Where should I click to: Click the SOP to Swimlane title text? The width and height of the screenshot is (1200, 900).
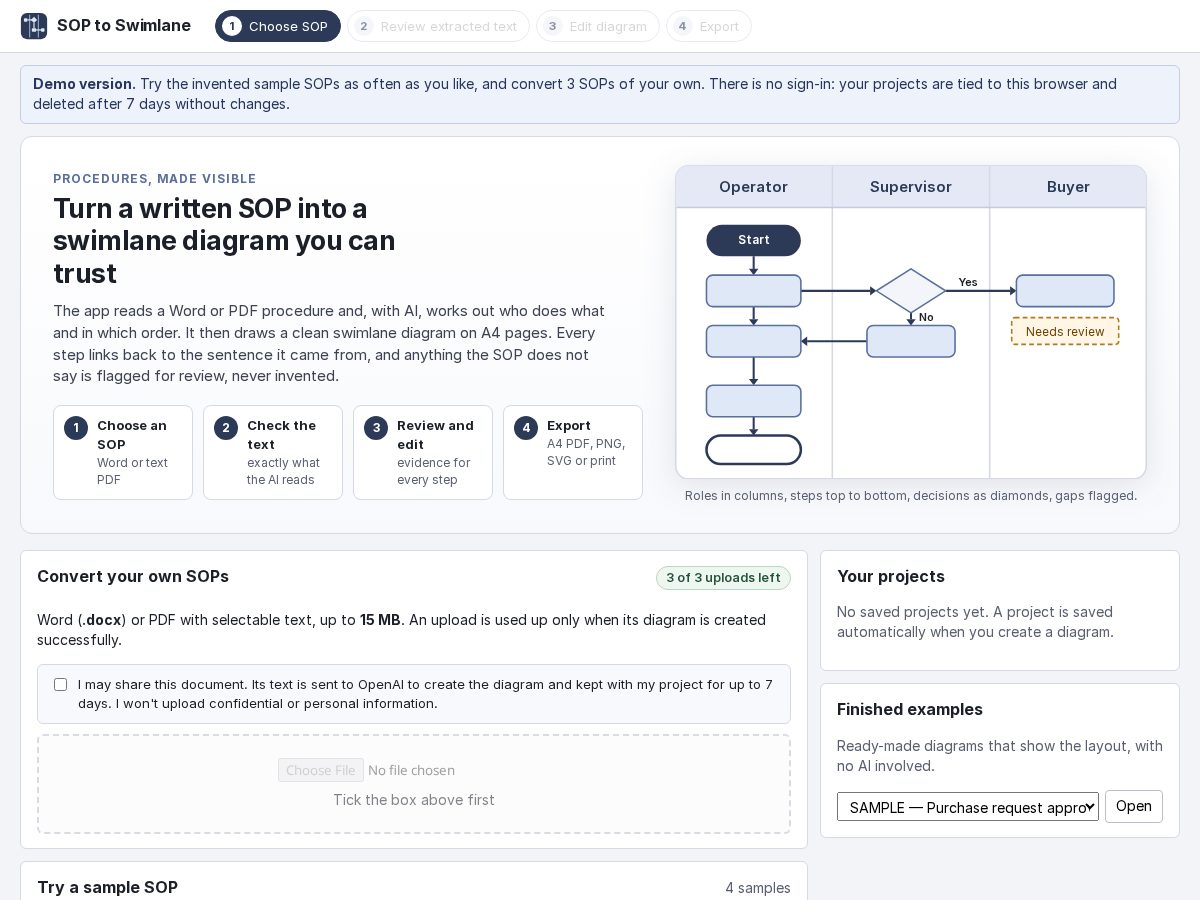(x=124, y=26)
